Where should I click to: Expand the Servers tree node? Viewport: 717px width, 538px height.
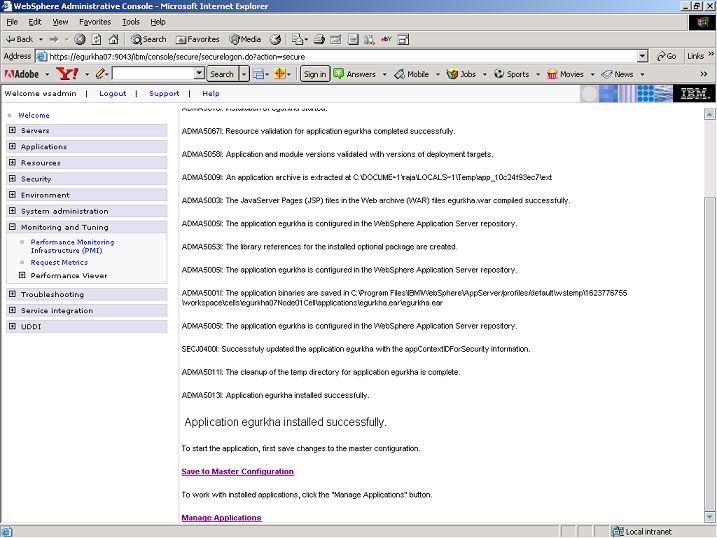[12, 130]
